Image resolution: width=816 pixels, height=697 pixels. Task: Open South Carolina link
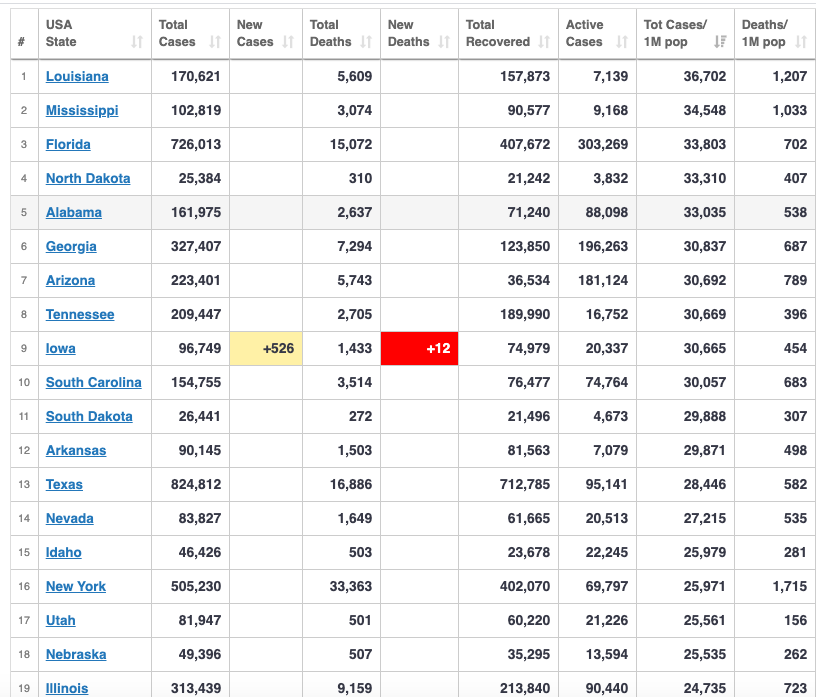94,383
